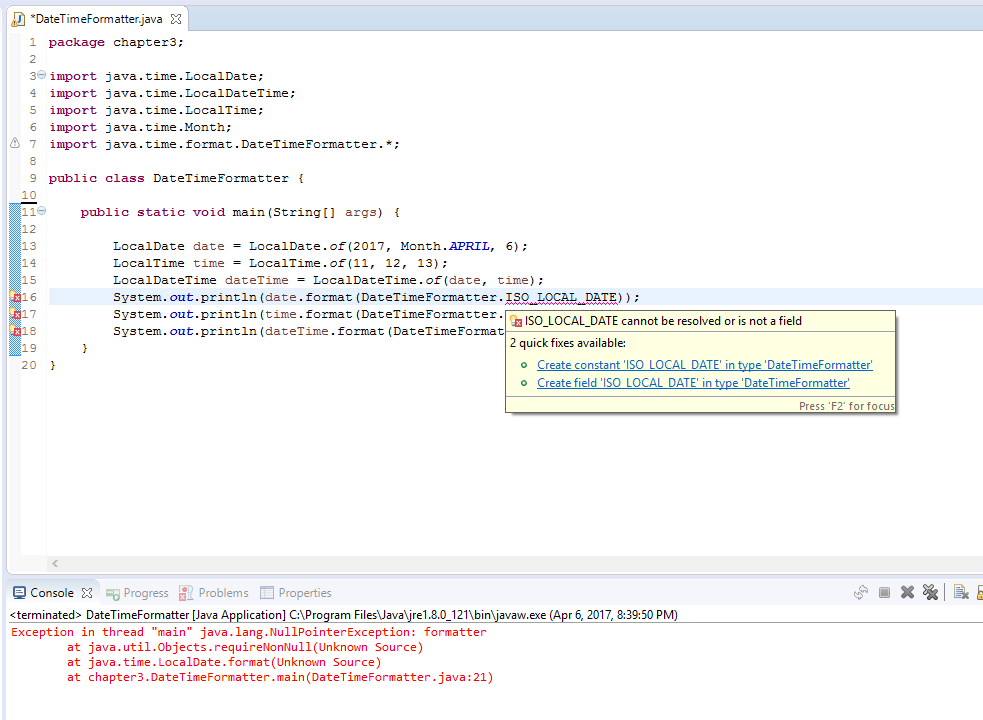Click 'import java.time.Month;' on line 6
The width and height of the screenshot is (983, 720).
140,127
